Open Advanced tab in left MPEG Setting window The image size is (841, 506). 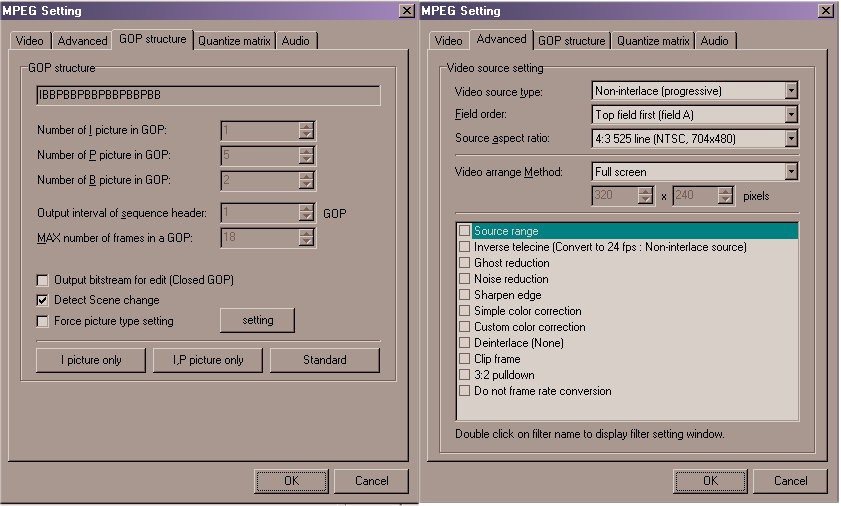82,41
